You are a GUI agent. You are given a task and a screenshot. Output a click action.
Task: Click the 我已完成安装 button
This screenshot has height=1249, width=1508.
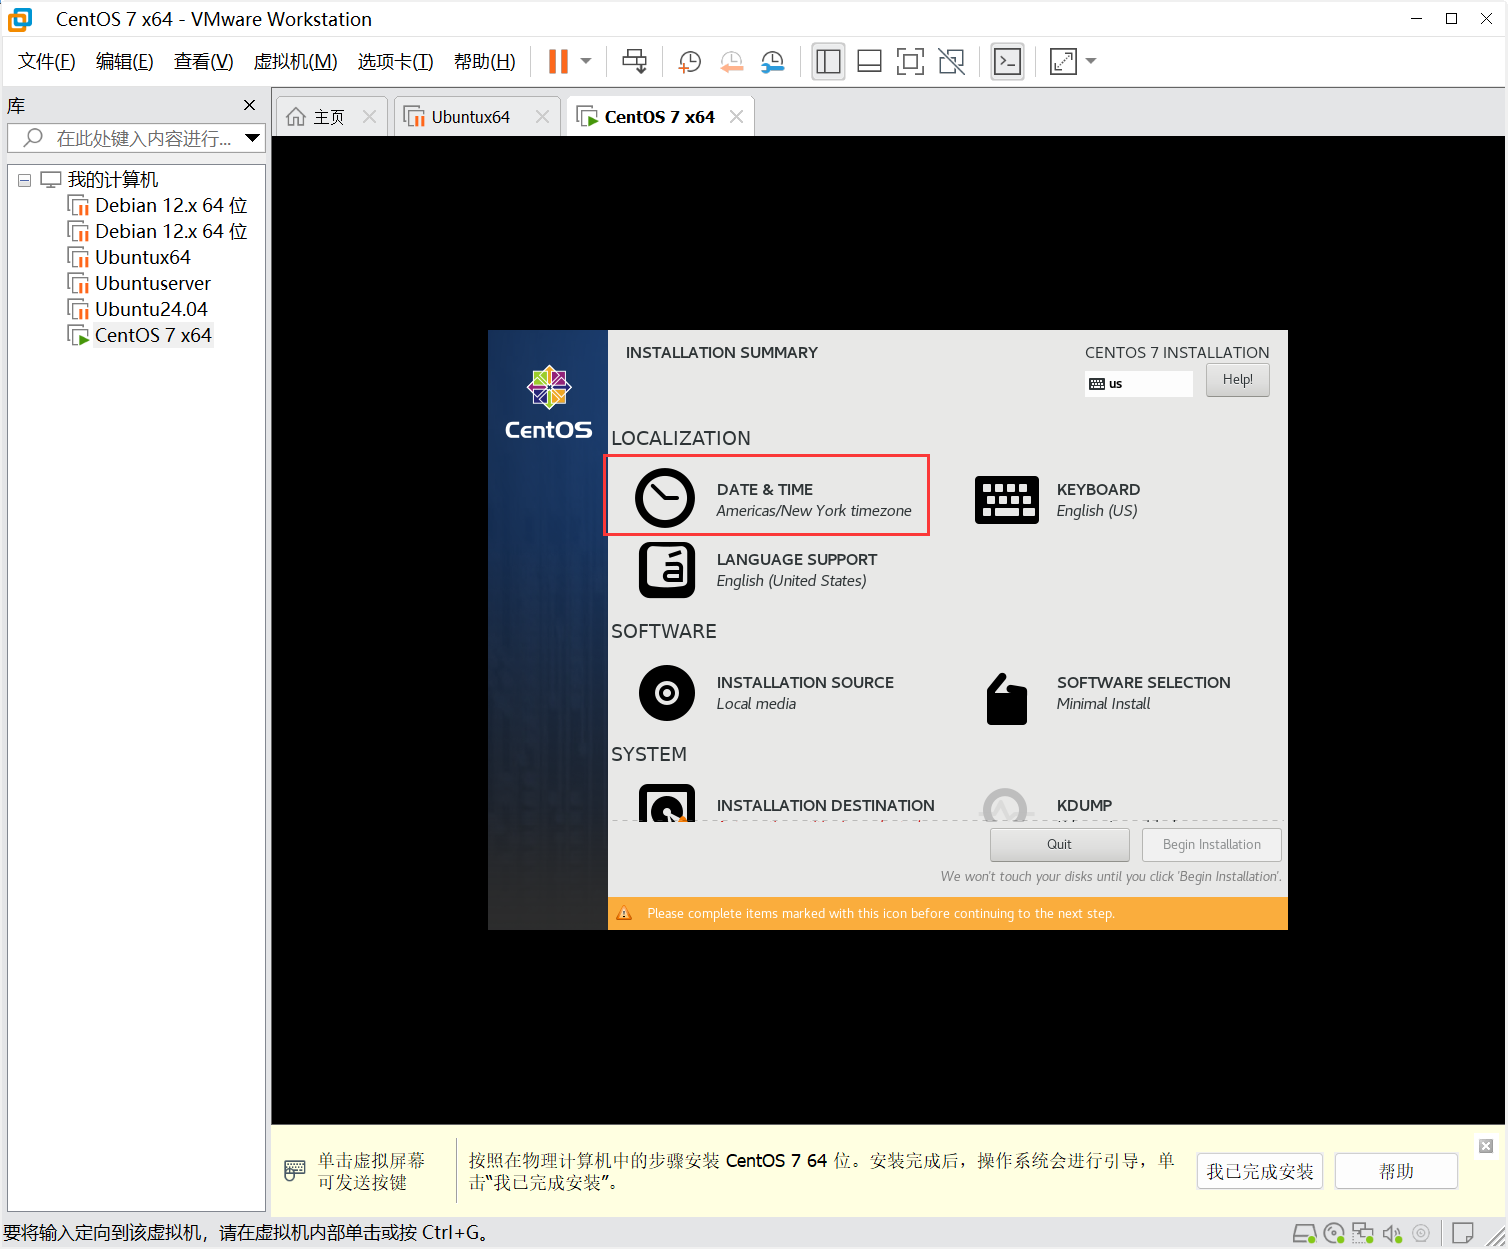coord(1259,1171)
